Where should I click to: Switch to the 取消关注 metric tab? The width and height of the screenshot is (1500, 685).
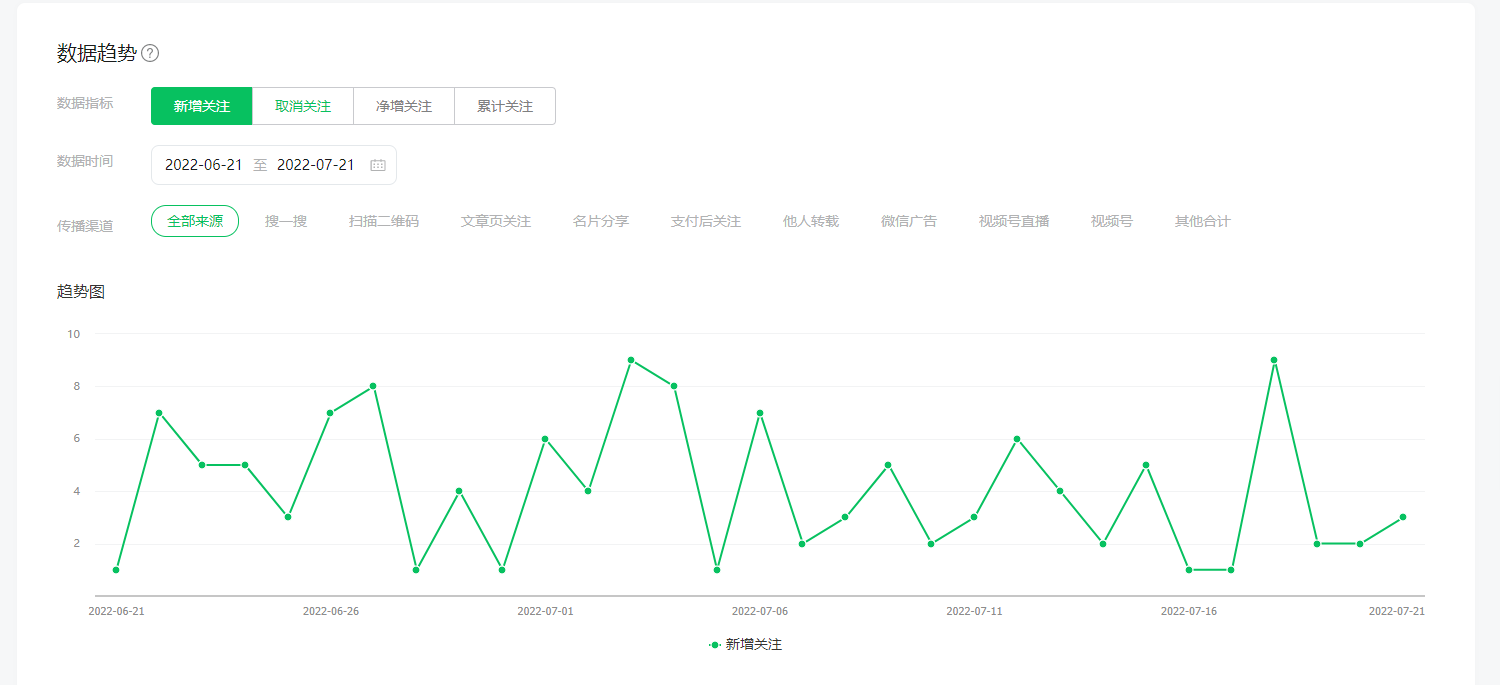tap(303, 106)
